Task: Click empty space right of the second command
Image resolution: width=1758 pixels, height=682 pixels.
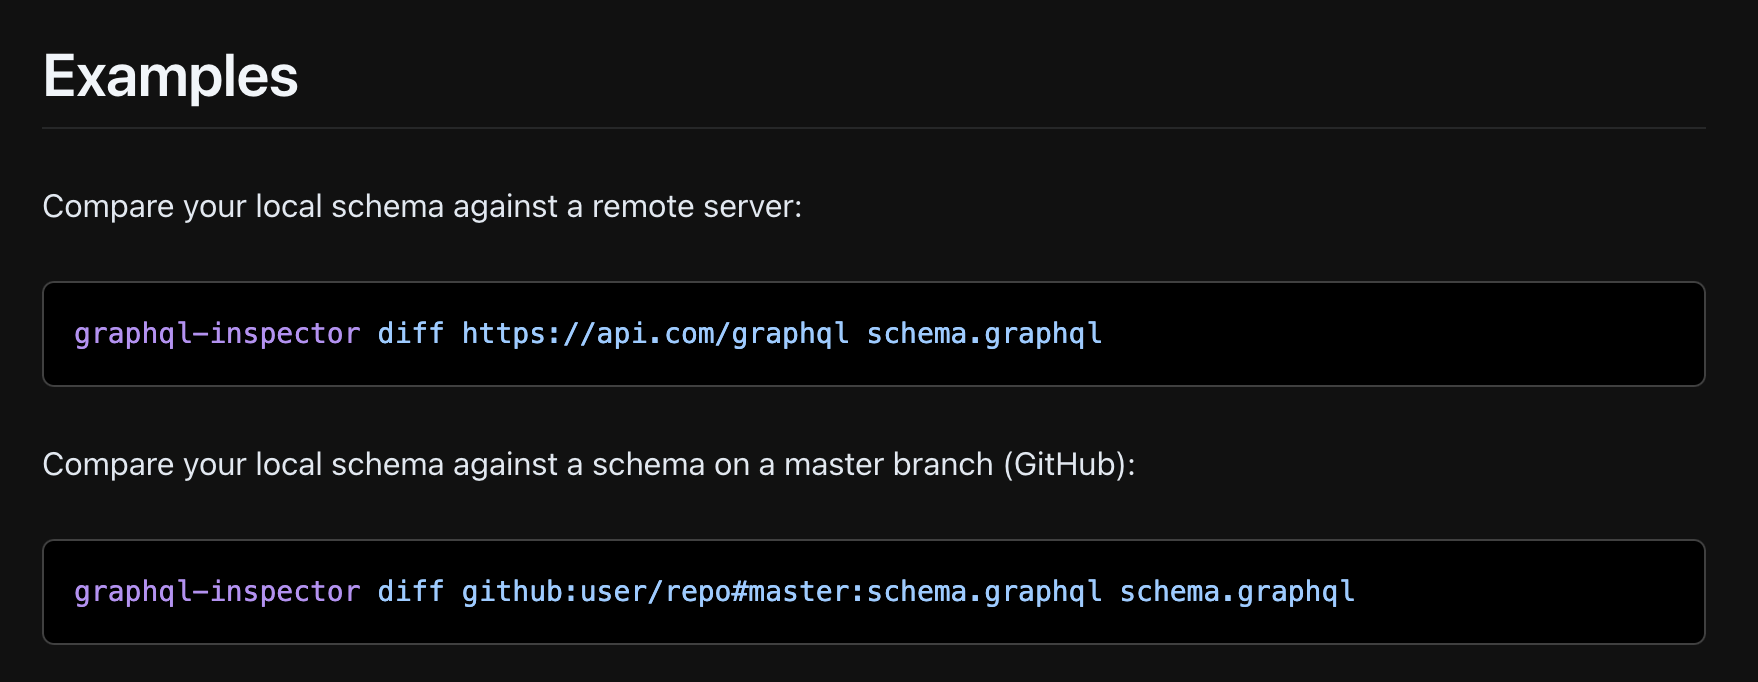Action: point(1530,592)
